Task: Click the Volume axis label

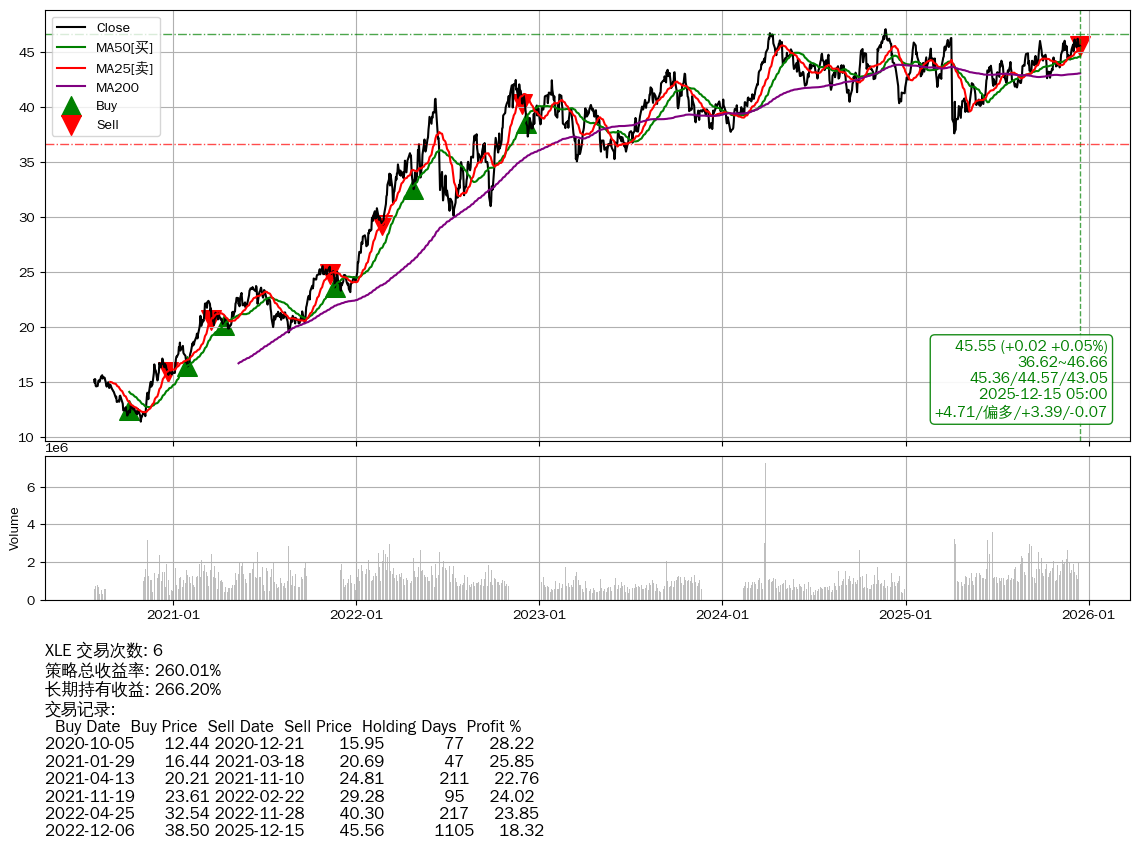Action: 14,529
